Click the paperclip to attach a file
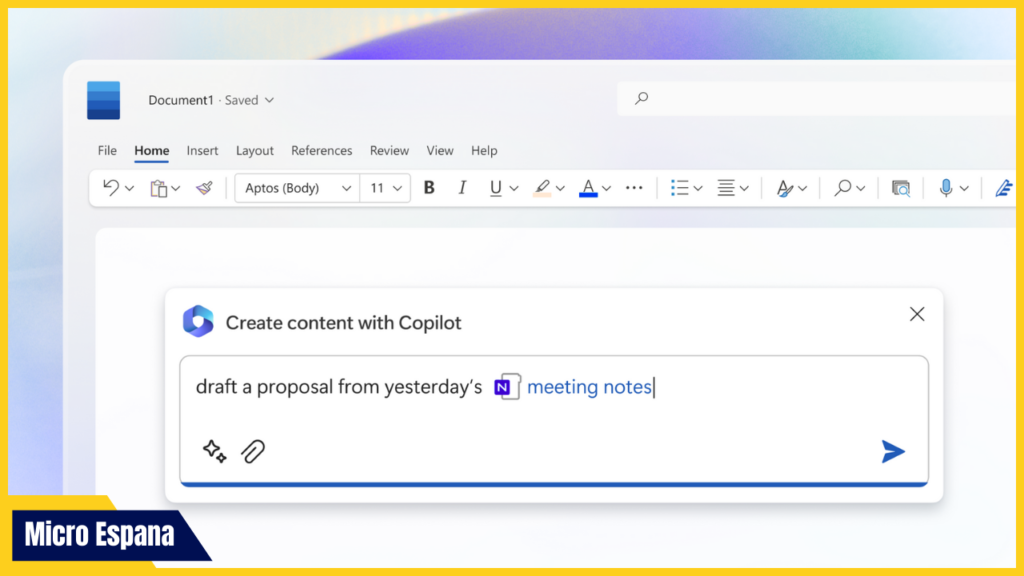Viewport: 1024px width, 576px height. pos(252,451)
